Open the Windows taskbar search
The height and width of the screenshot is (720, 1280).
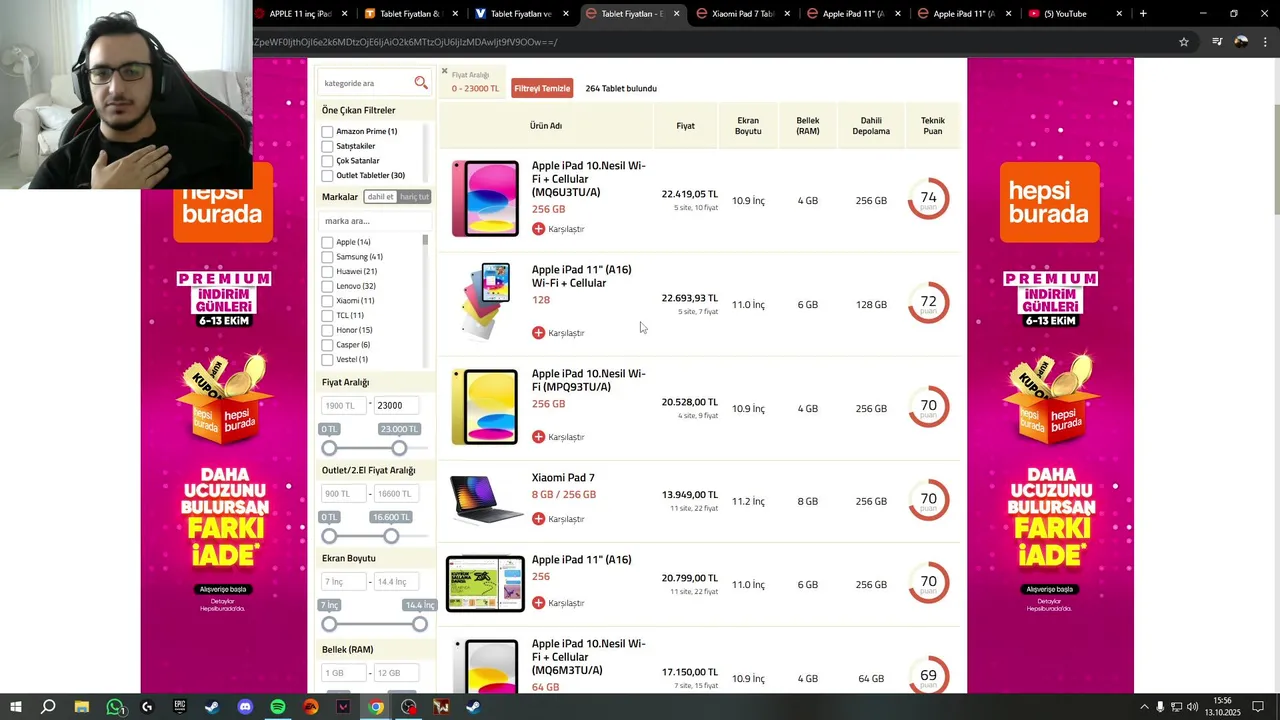click(x=48, y=707)
